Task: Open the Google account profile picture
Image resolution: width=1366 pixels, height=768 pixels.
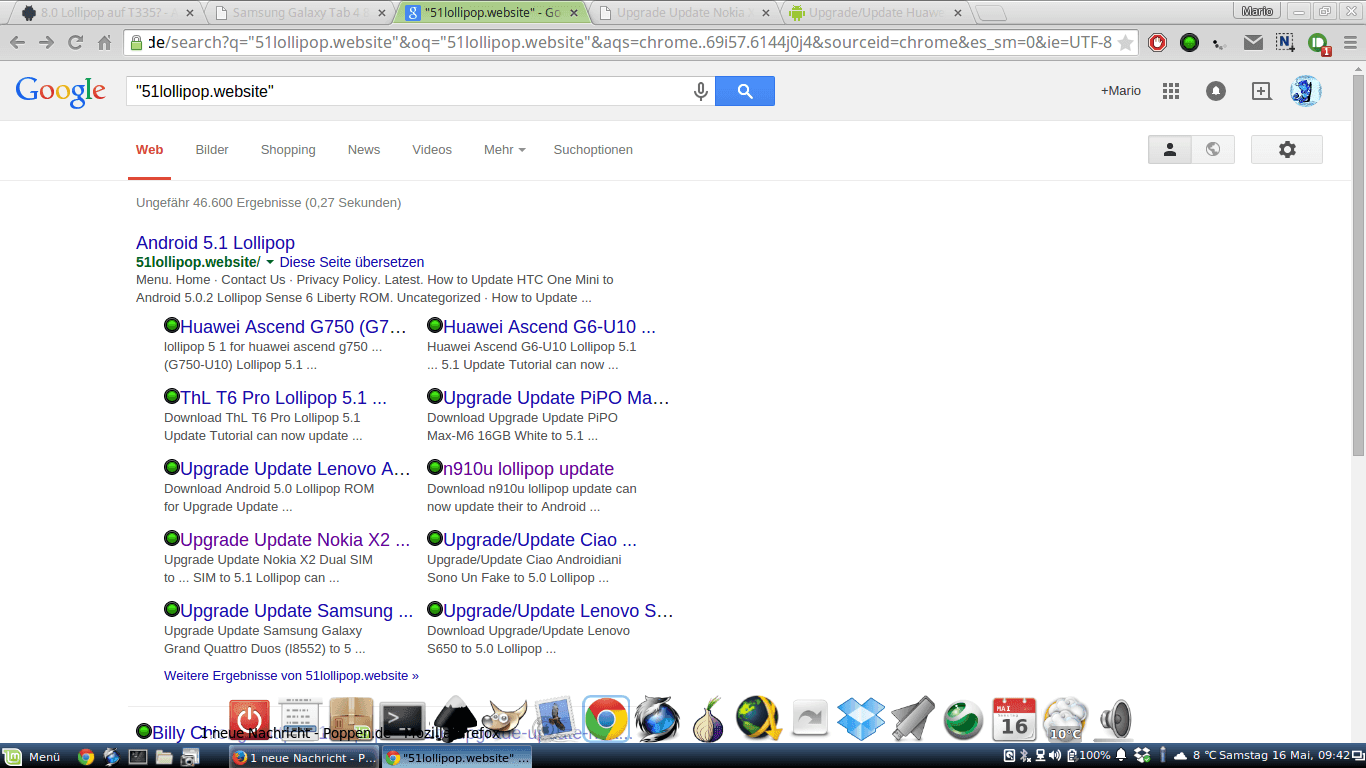Action: tap(1305, 91)
